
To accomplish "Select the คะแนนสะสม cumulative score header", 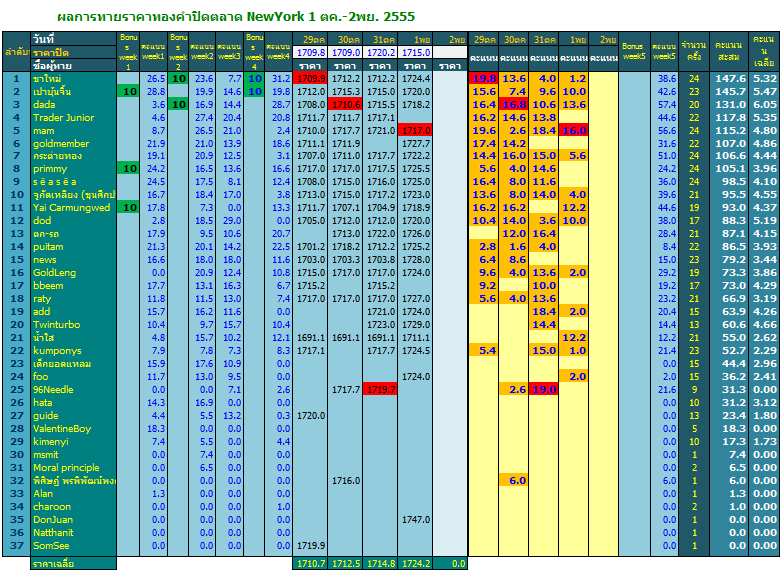I will point(729,51).
